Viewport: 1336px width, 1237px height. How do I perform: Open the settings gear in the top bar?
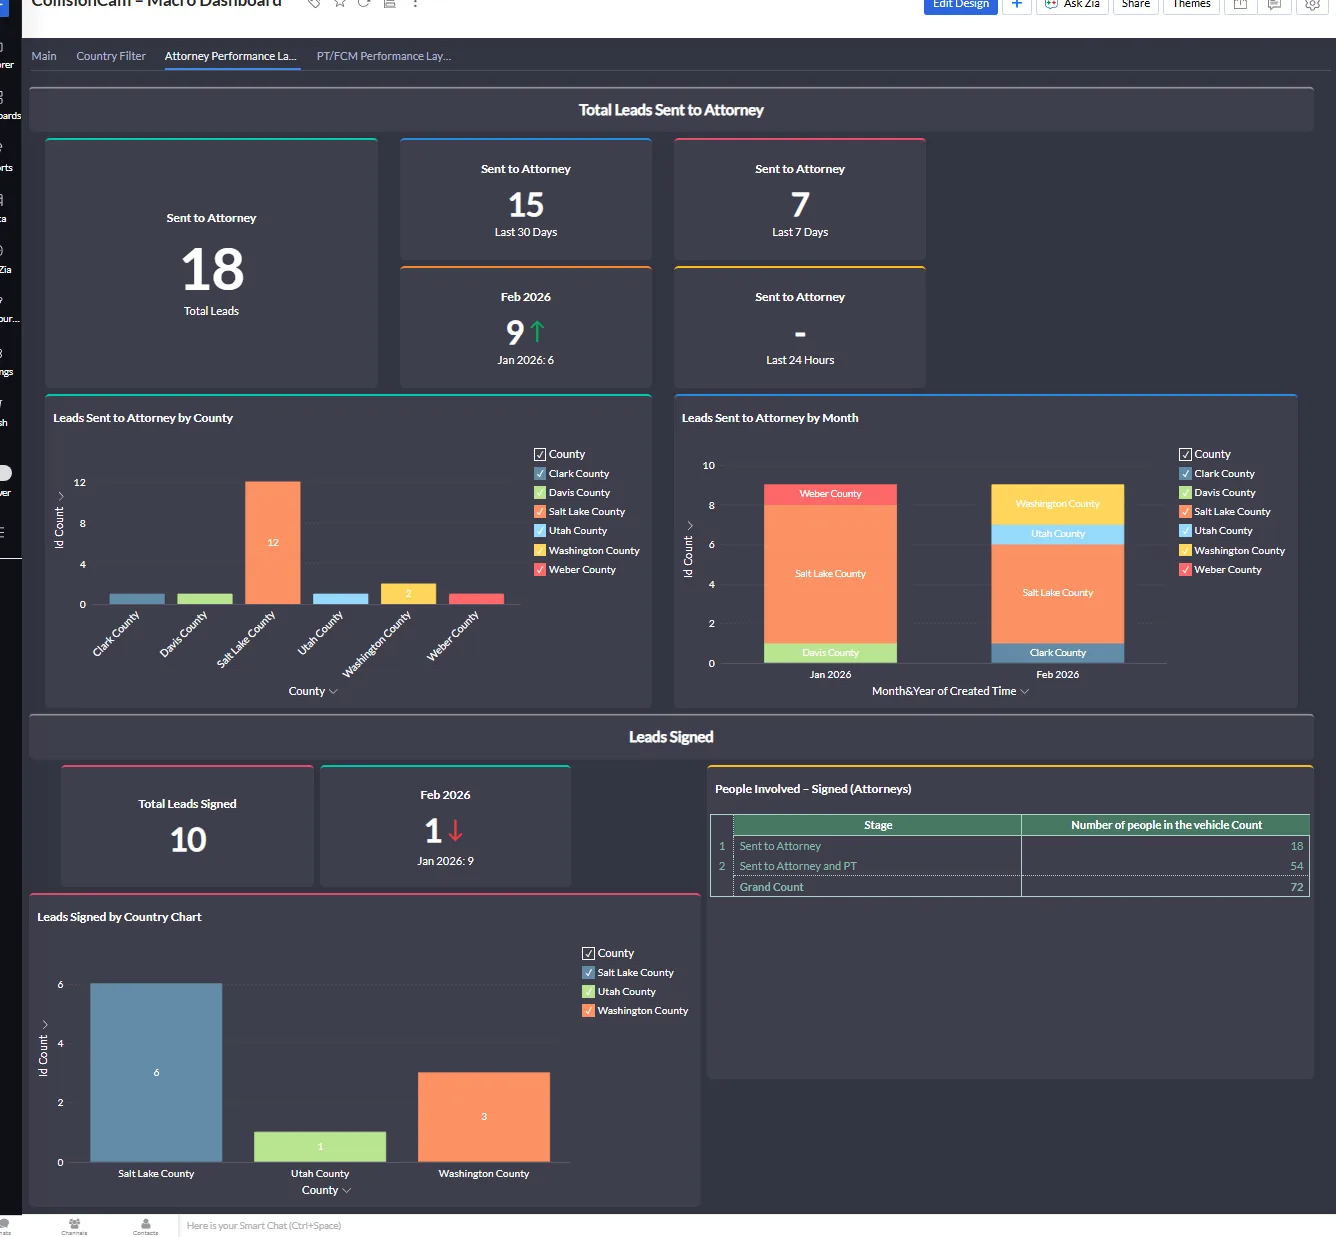(1312, 5)
